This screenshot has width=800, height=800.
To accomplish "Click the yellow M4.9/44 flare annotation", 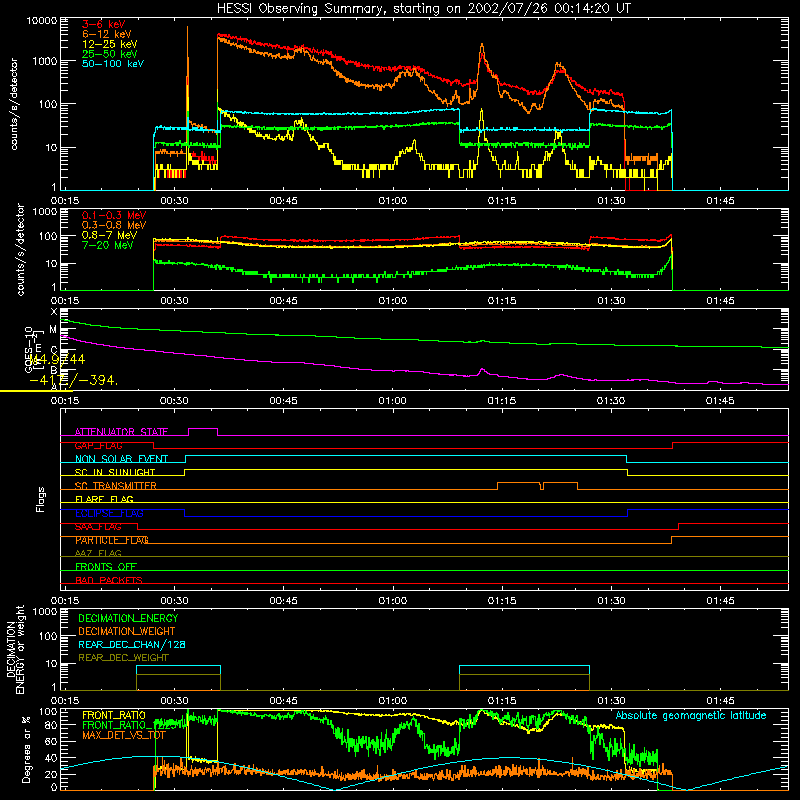I will click(57, 360).
